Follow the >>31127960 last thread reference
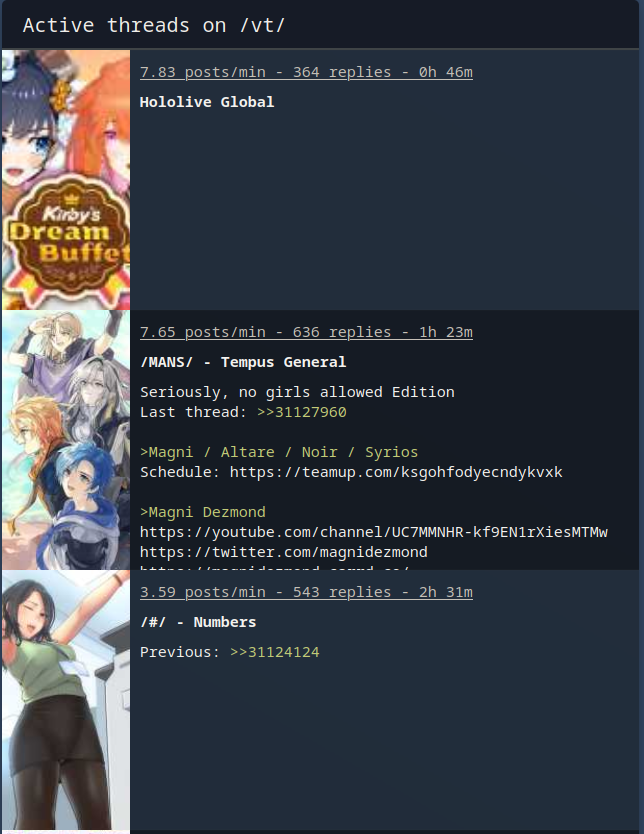 click(x=302, y=412)
